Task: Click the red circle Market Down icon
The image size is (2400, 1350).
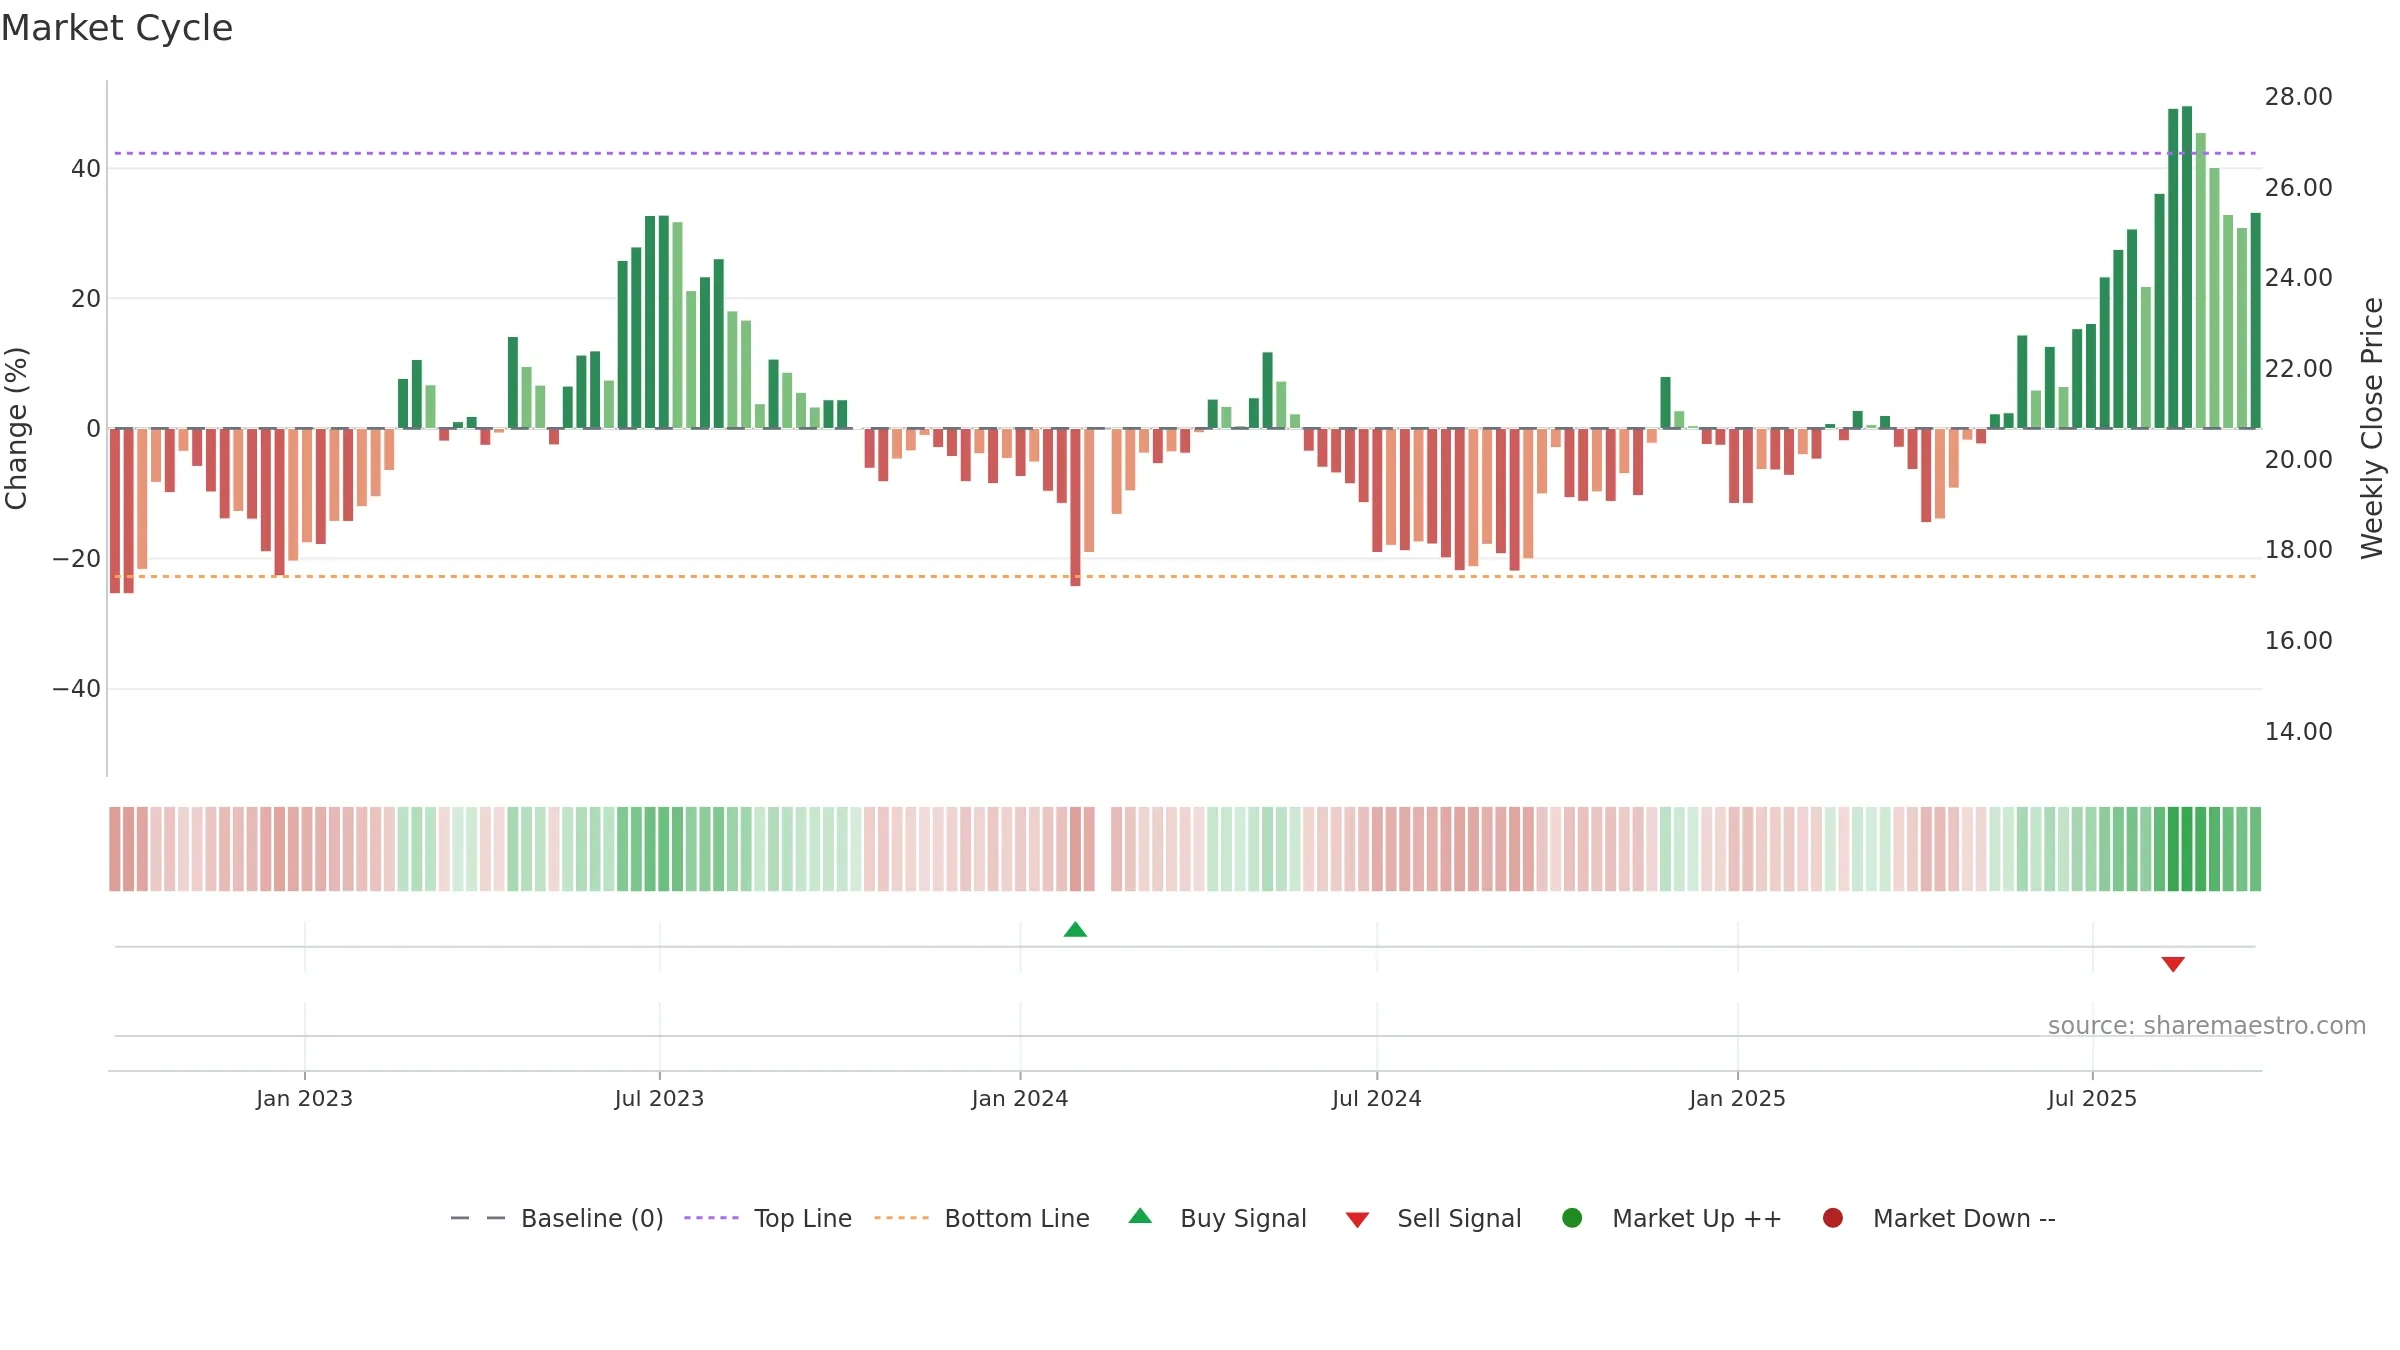Action: coord(1833,1218)
